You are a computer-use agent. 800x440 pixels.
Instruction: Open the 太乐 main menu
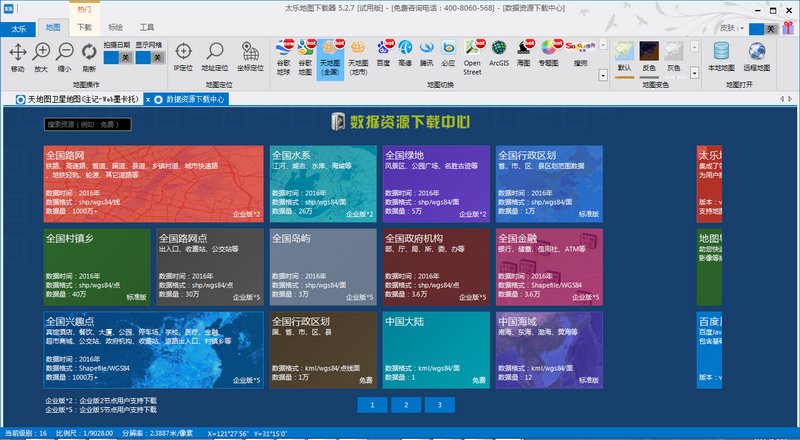coord(18,29)
